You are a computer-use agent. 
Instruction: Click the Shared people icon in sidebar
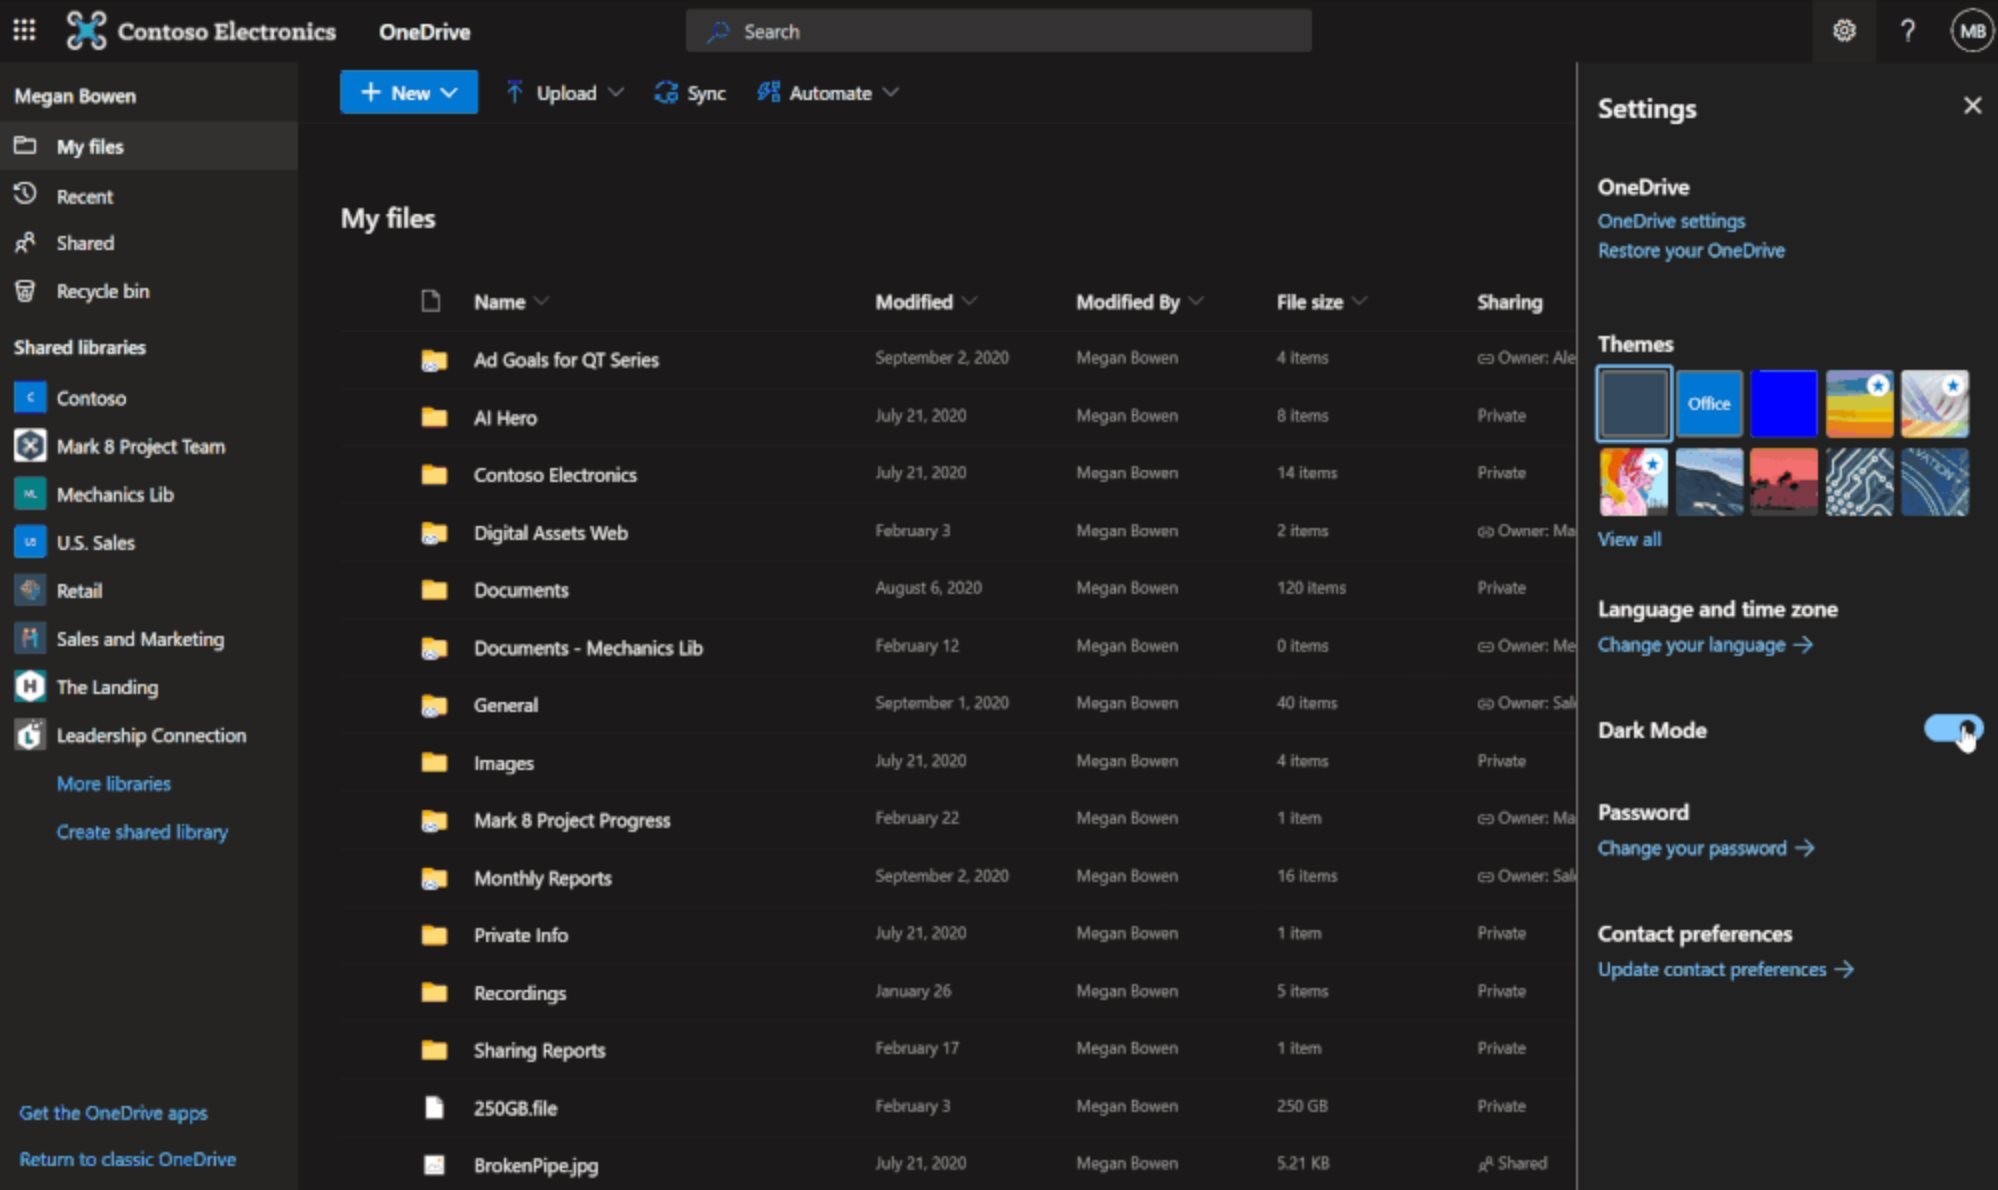coord(25,242)
